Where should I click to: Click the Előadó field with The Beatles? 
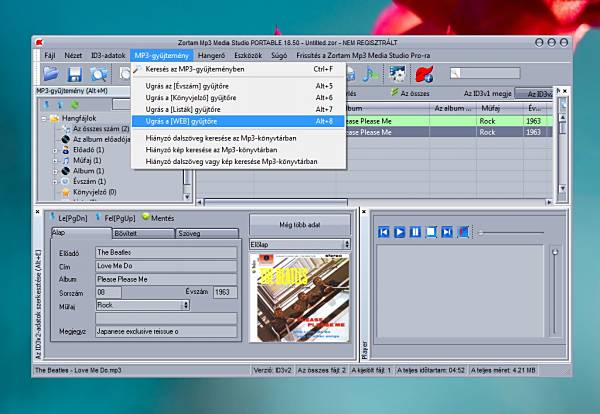(x=166, y=253)
